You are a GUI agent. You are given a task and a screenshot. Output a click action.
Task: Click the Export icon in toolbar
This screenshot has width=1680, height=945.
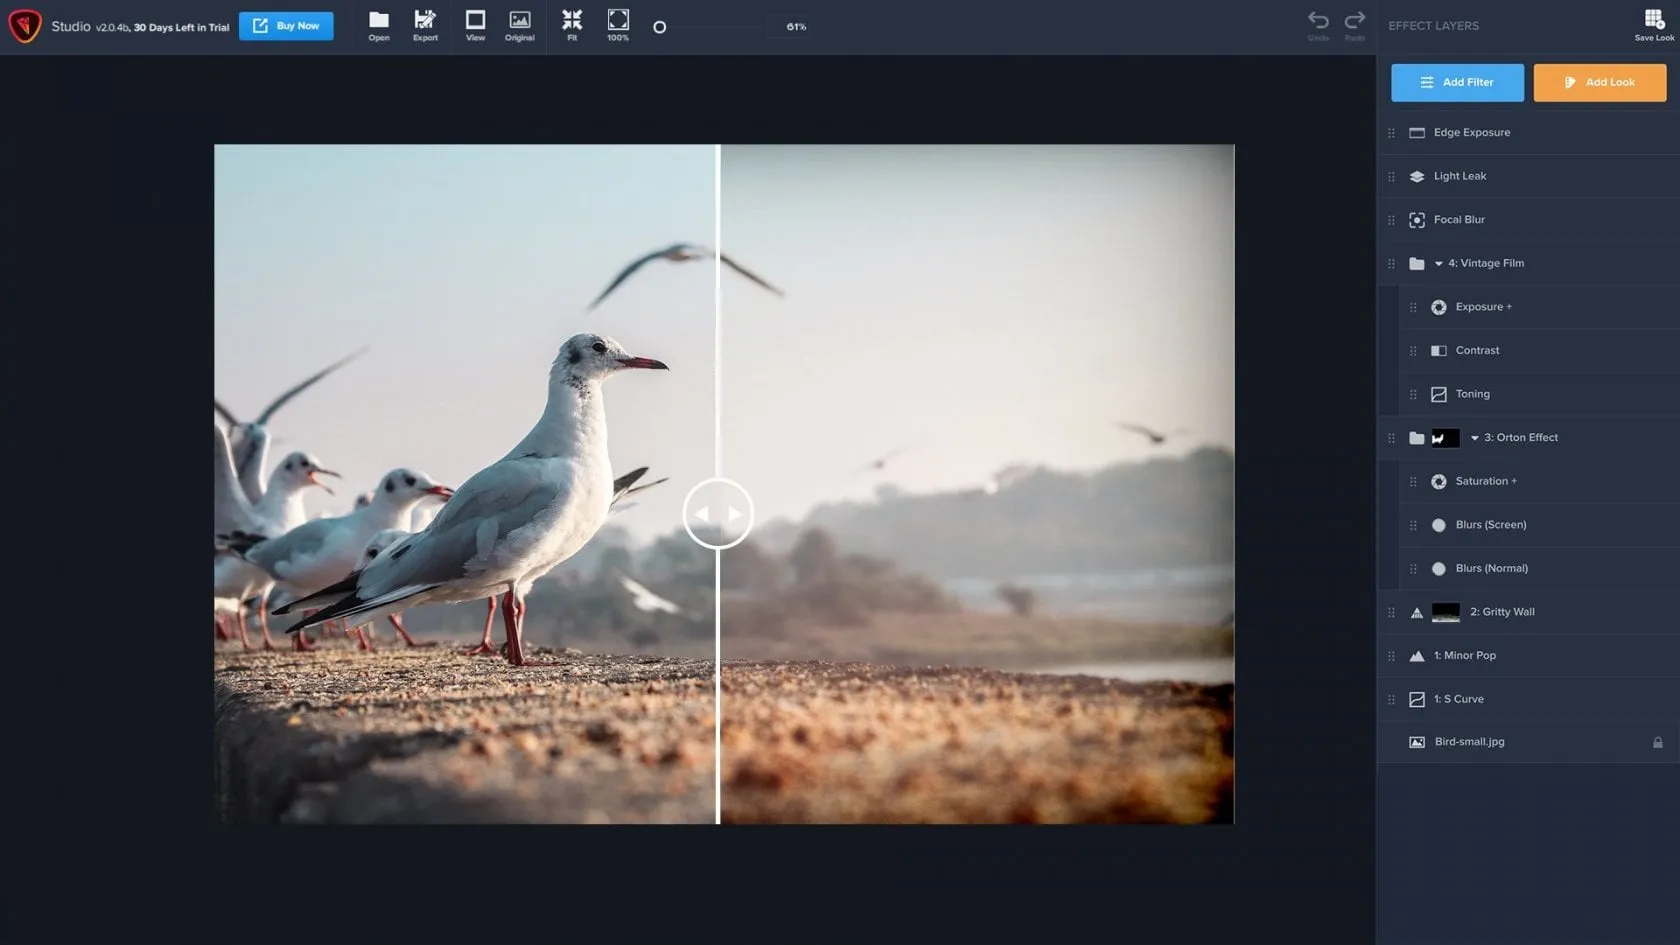425,21
